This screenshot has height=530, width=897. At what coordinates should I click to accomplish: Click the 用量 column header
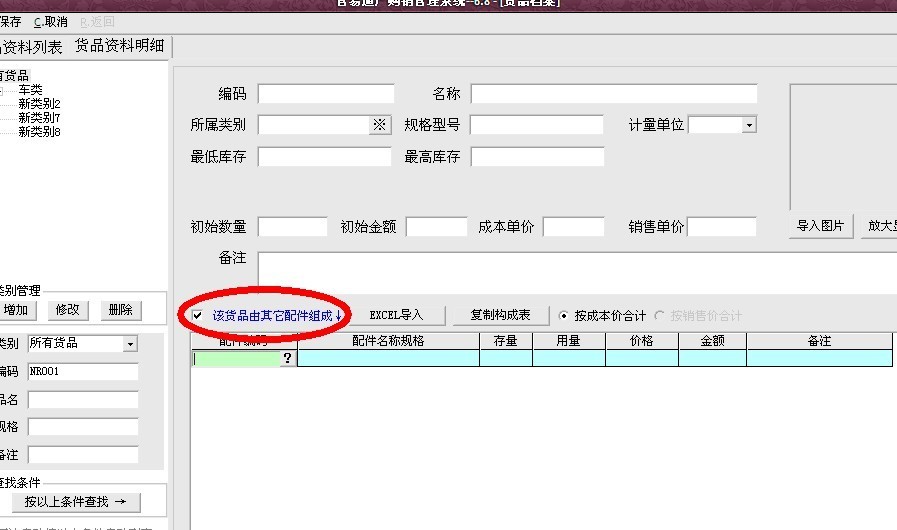(x=569, y=341)
